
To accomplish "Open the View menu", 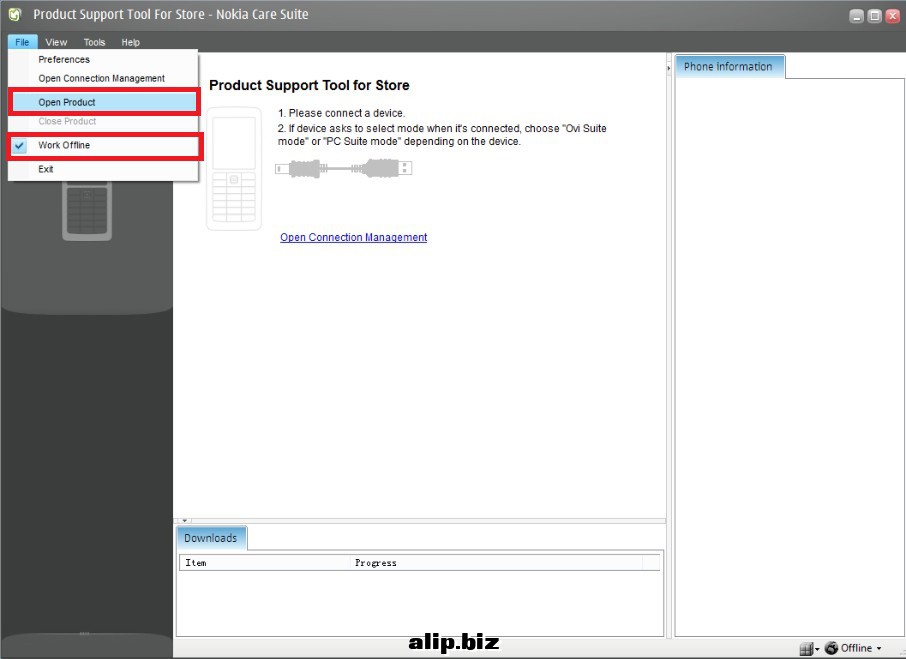I will [x=56, y=42].
